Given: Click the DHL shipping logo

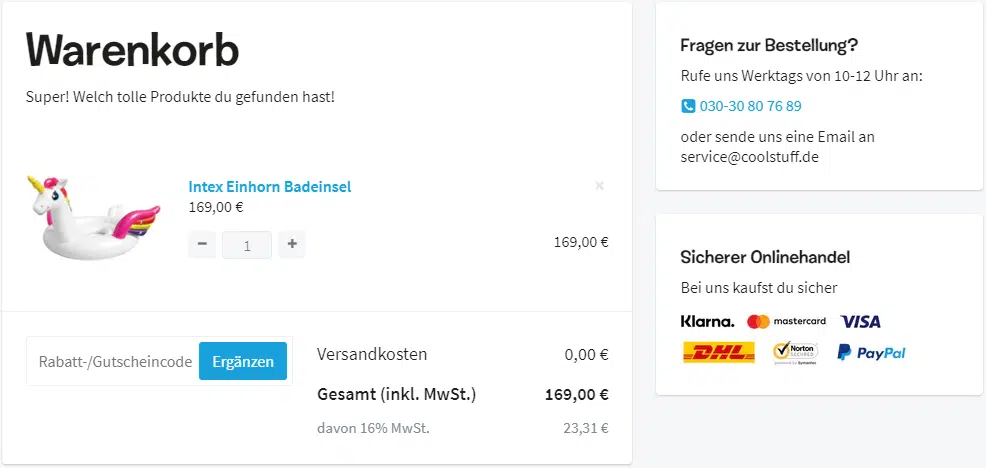Looking at the screenshot, I should 718,352.
